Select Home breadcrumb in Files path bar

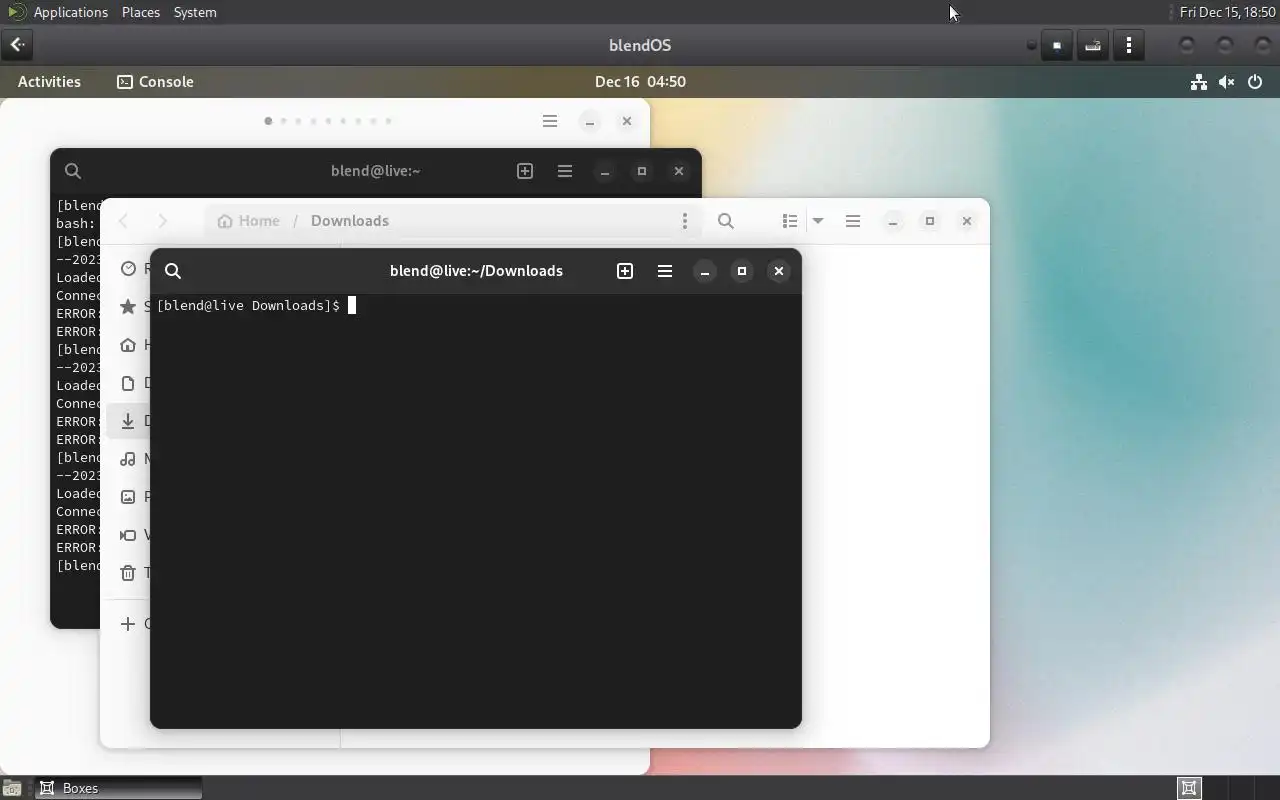[x=248, y=221]
